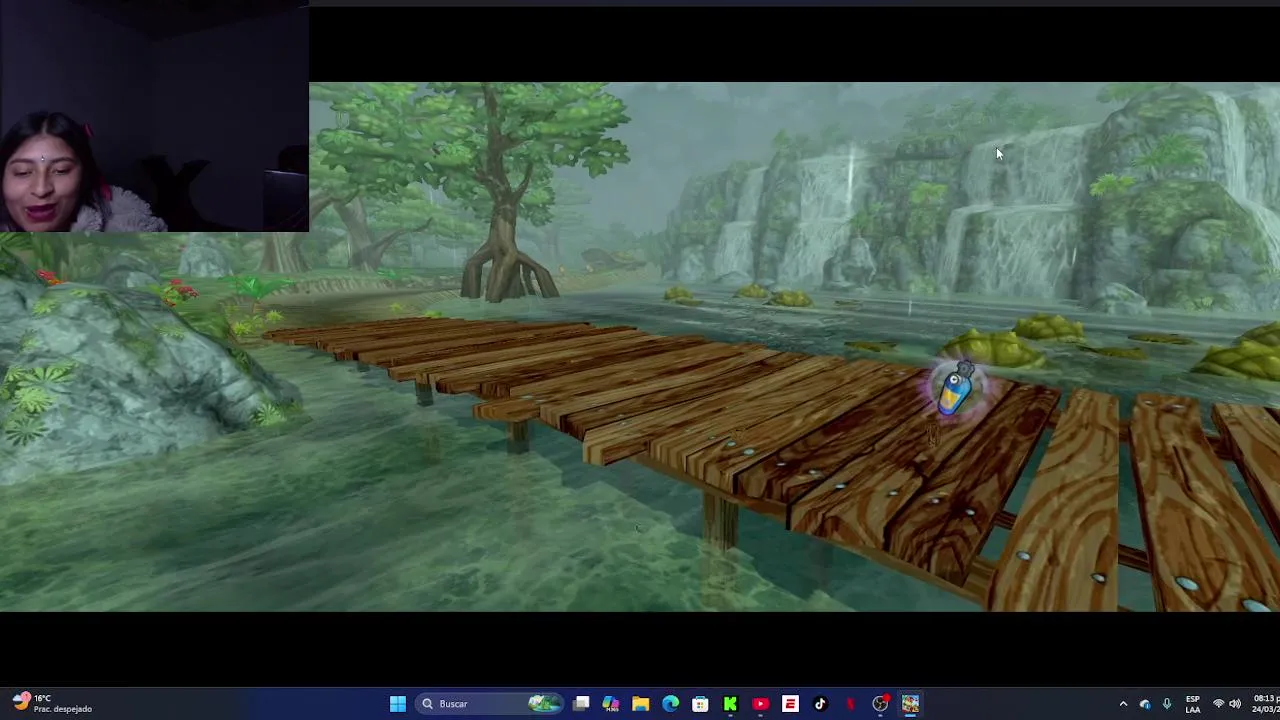Image resolution: width=1280 pixels, height=720 pixels.
Task: Switch to OBS Studio in the taskbar
Action: pyautogui.click(x=880, y=704)
